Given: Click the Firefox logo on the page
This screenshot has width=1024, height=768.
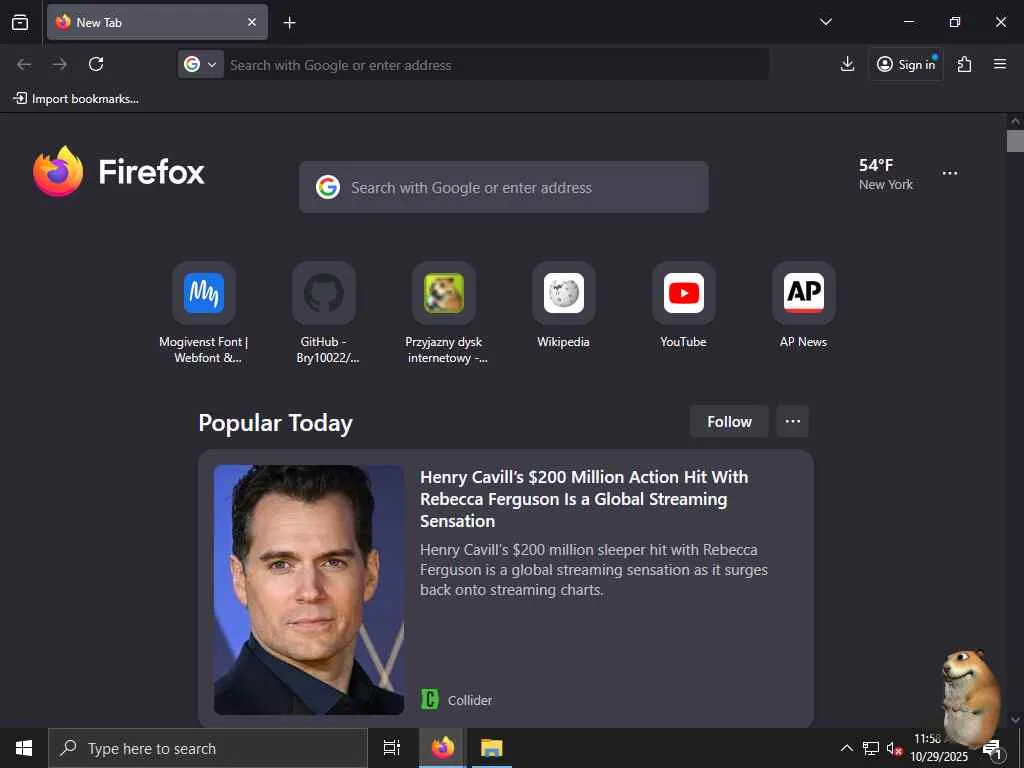Looking at the screenshot, I should point(119,172).
